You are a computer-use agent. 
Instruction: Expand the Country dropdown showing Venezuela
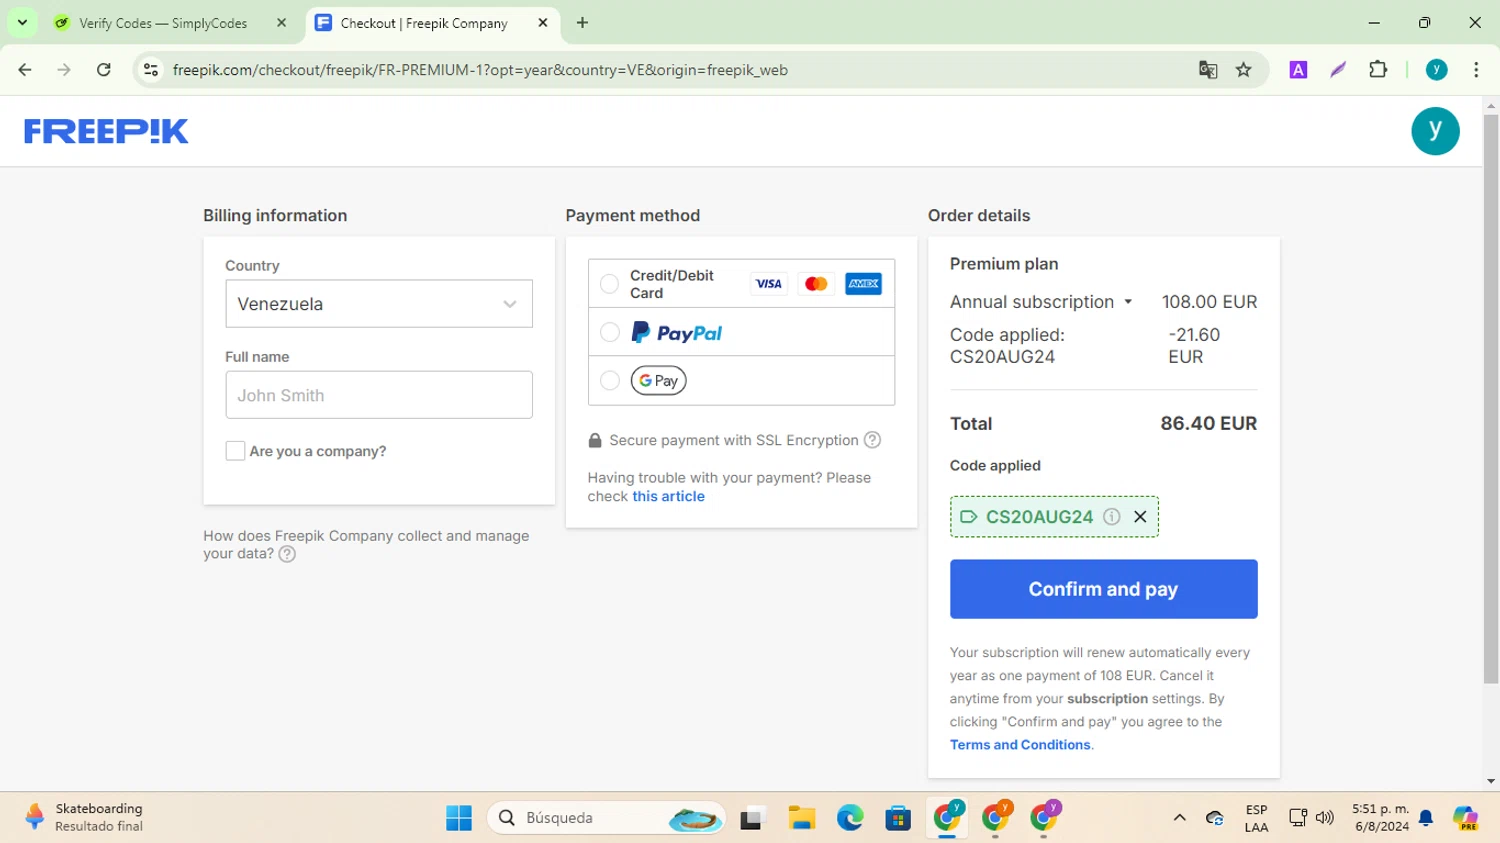click(379, 304)
